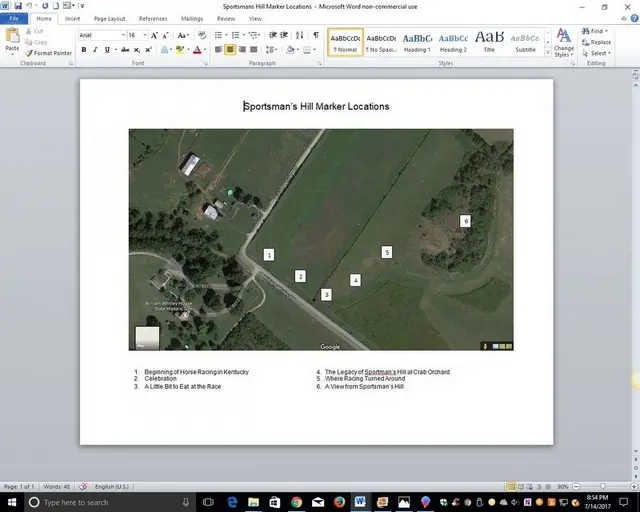Screen dimensions: 640x512
Task: Open the font name dropdown showing Arial
Action: 102,35
